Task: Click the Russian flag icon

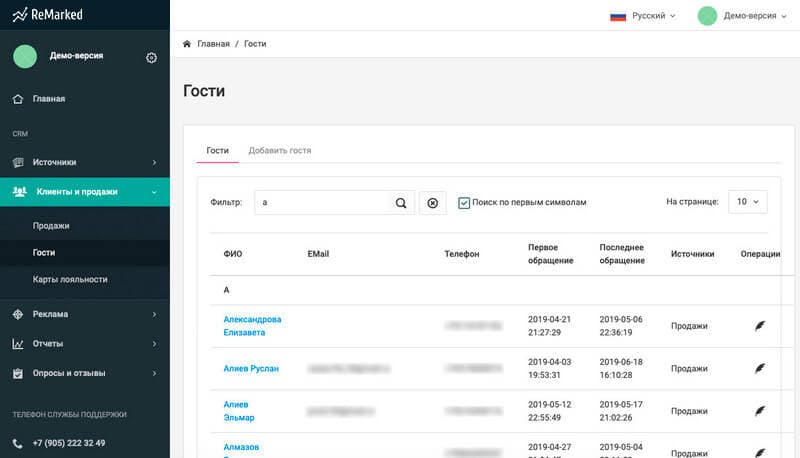Action: [x=618, y=16]
